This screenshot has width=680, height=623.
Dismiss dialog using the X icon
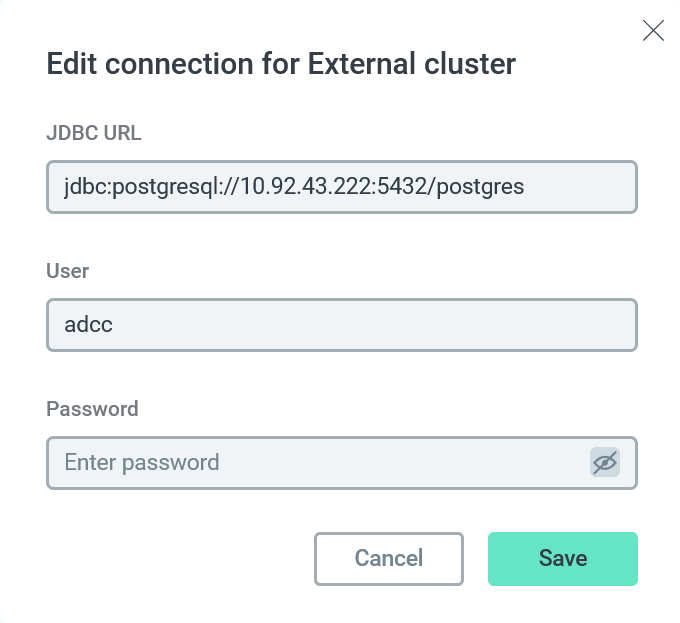coord(653,31)
